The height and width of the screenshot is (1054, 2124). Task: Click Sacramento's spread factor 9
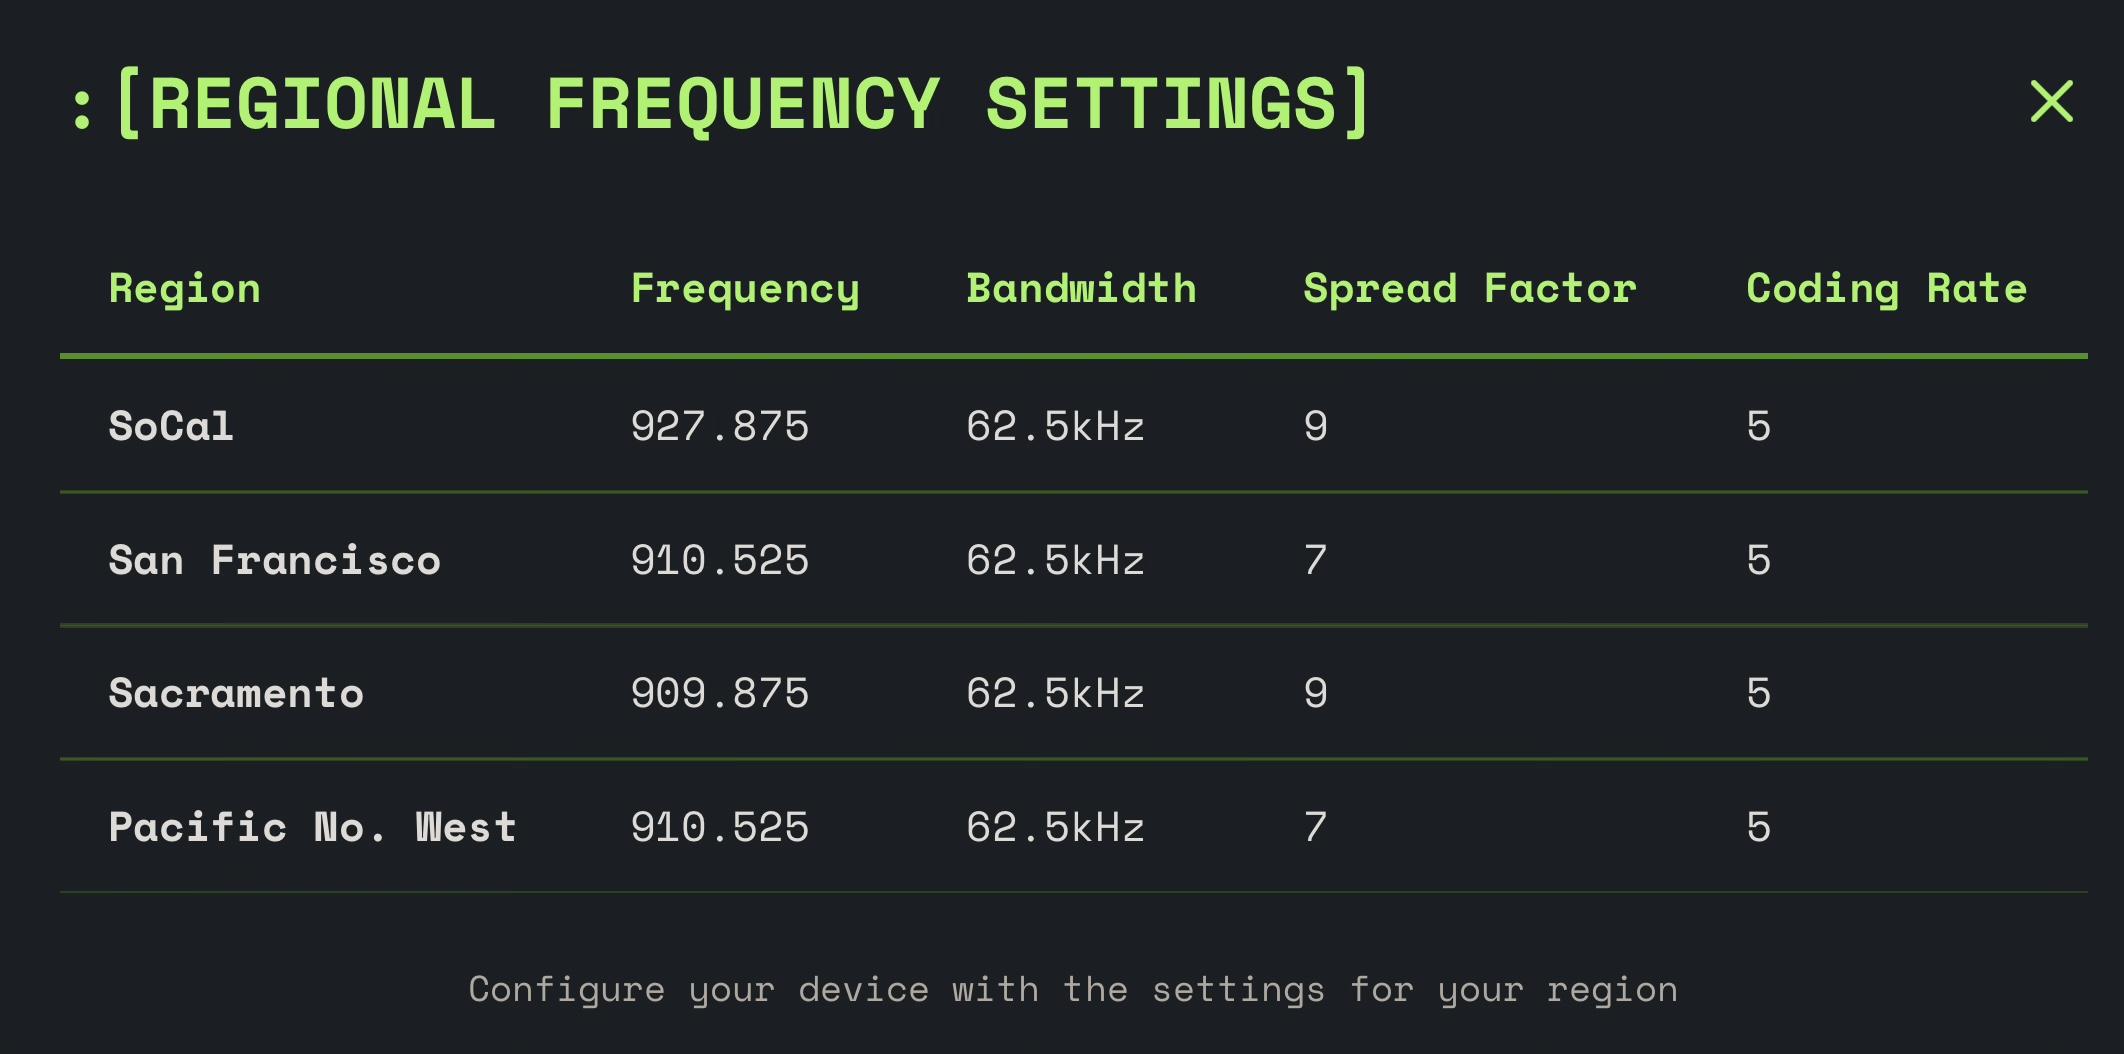point(1316,694)
